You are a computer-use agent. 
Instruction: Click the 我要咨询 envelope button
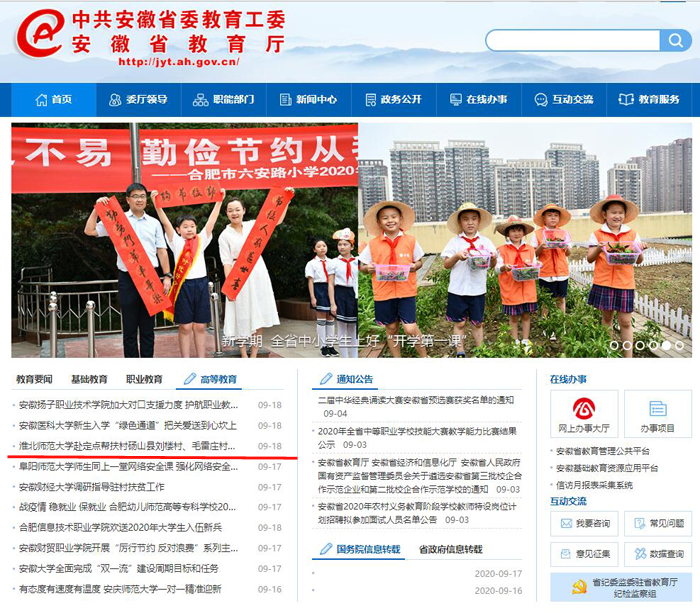(583, 523)
